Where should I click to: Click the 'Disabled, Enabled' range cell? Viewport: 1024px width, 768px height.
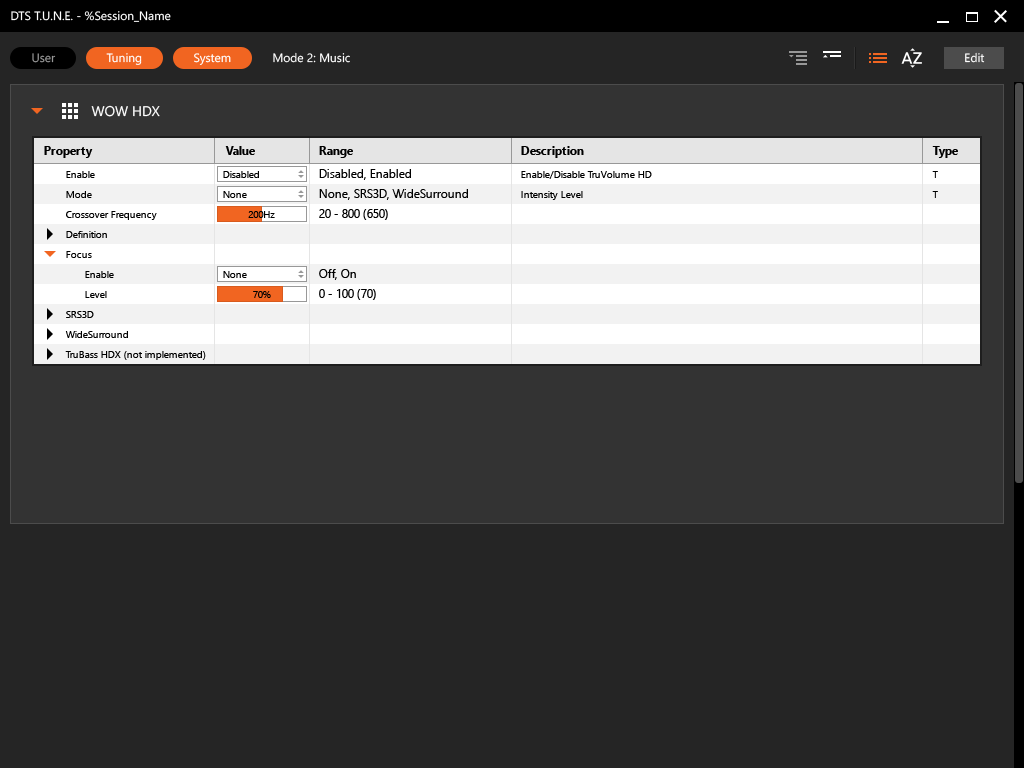[365, 174]
